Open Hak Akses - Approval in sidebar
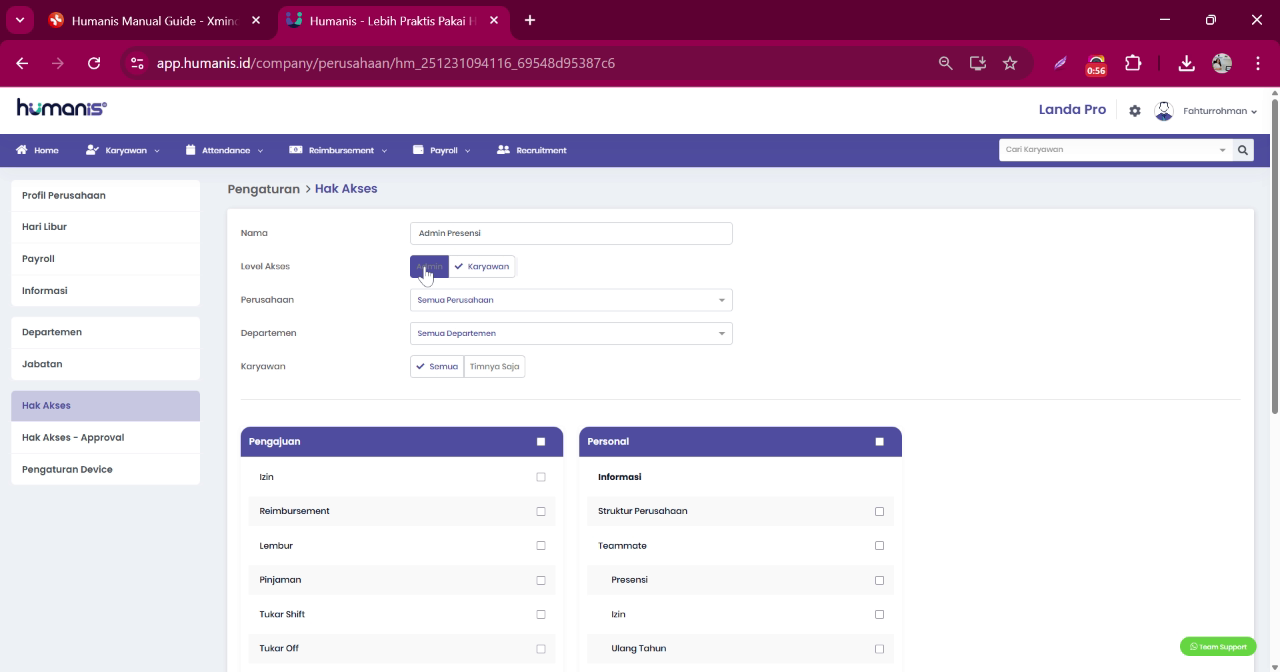This screenshot has width=1280, height=672. (105, 437)
